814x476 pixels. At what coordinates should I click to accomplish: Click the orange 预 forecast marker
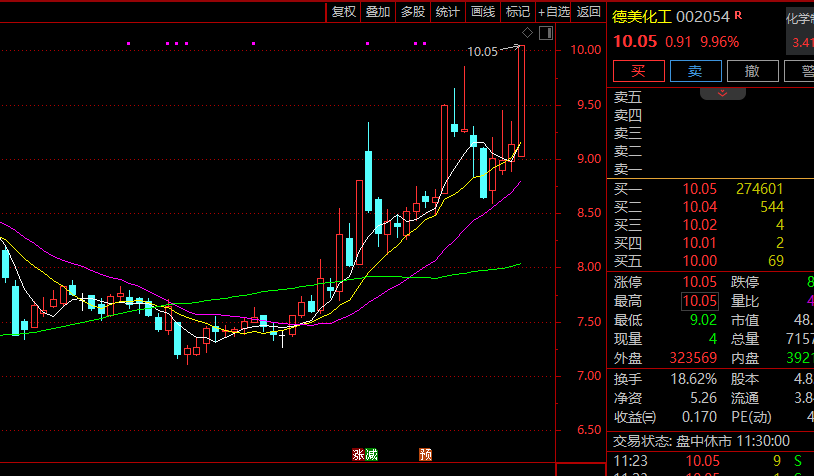coord(425,454)
